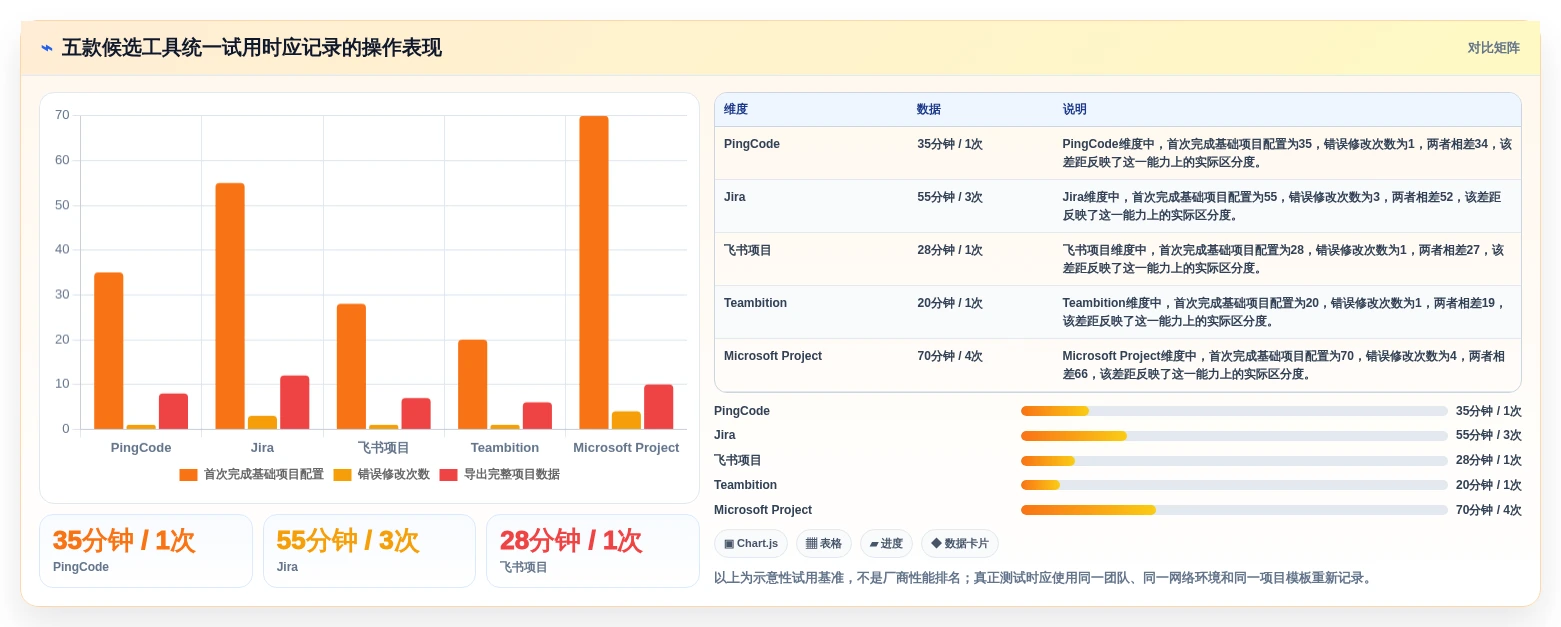Click the red Jira bar in chart

click(295, 403)
